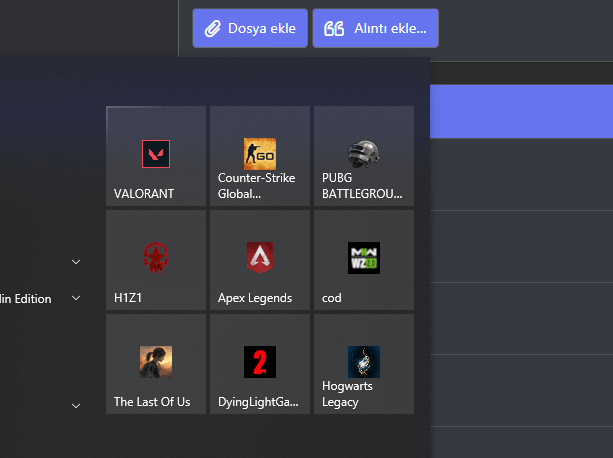
Task: Open the PUBG helmet icon
Action: pyautogui.click(x=364, y=154)
